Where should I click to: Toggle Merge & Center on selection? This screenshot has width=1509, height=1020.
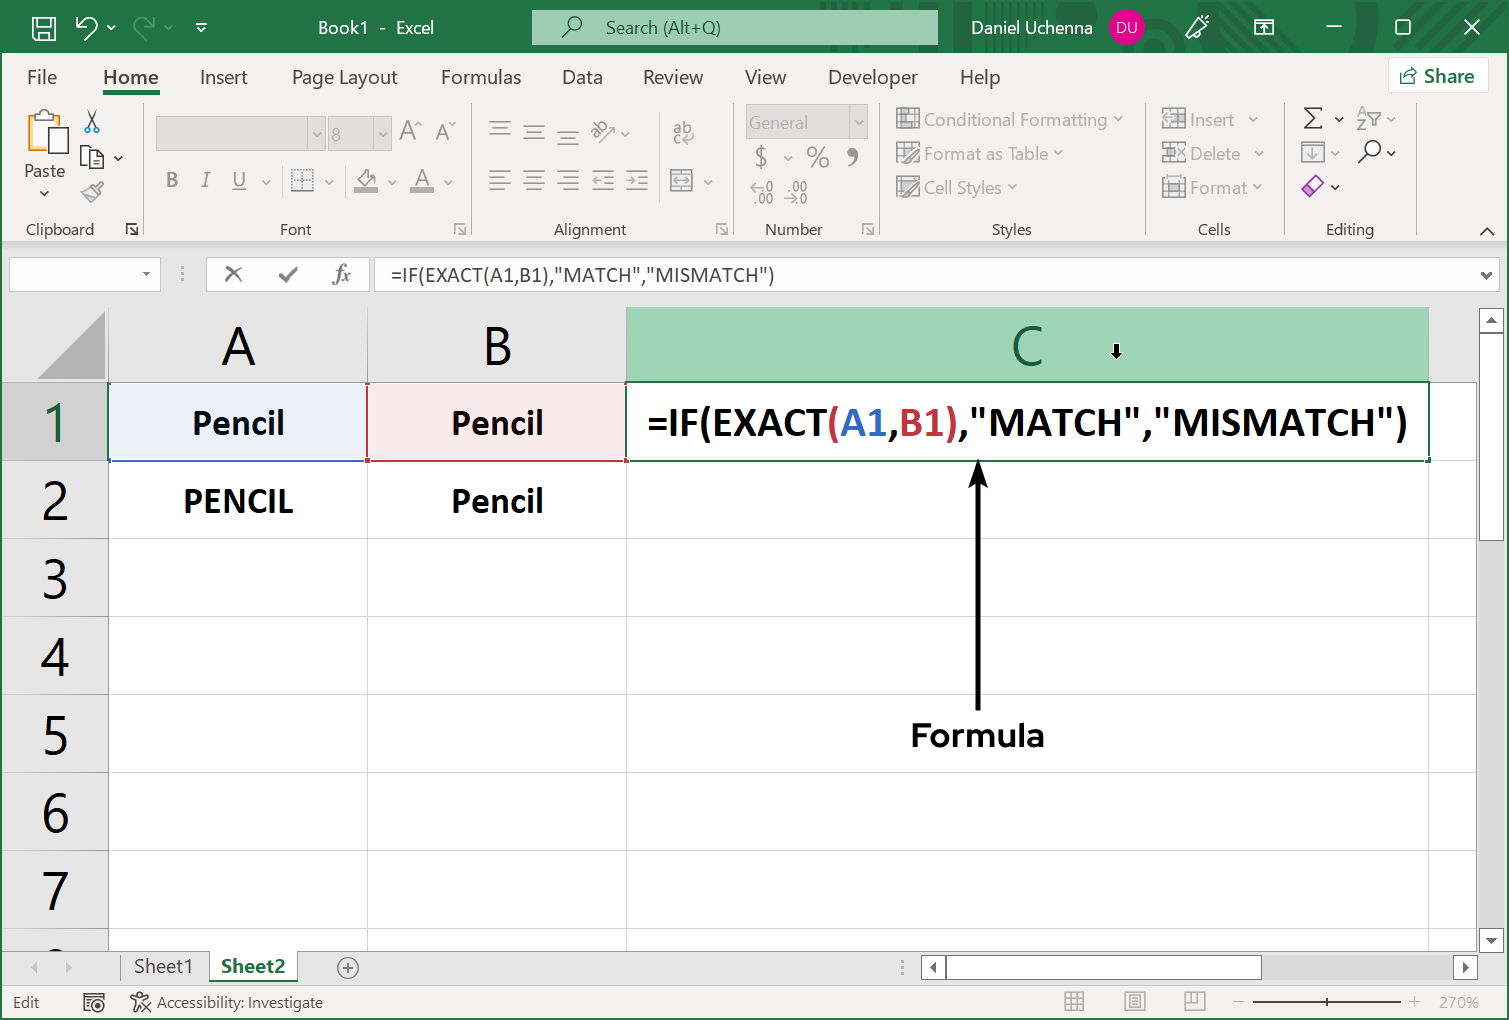pyautogui.click(x=681, y=180)
